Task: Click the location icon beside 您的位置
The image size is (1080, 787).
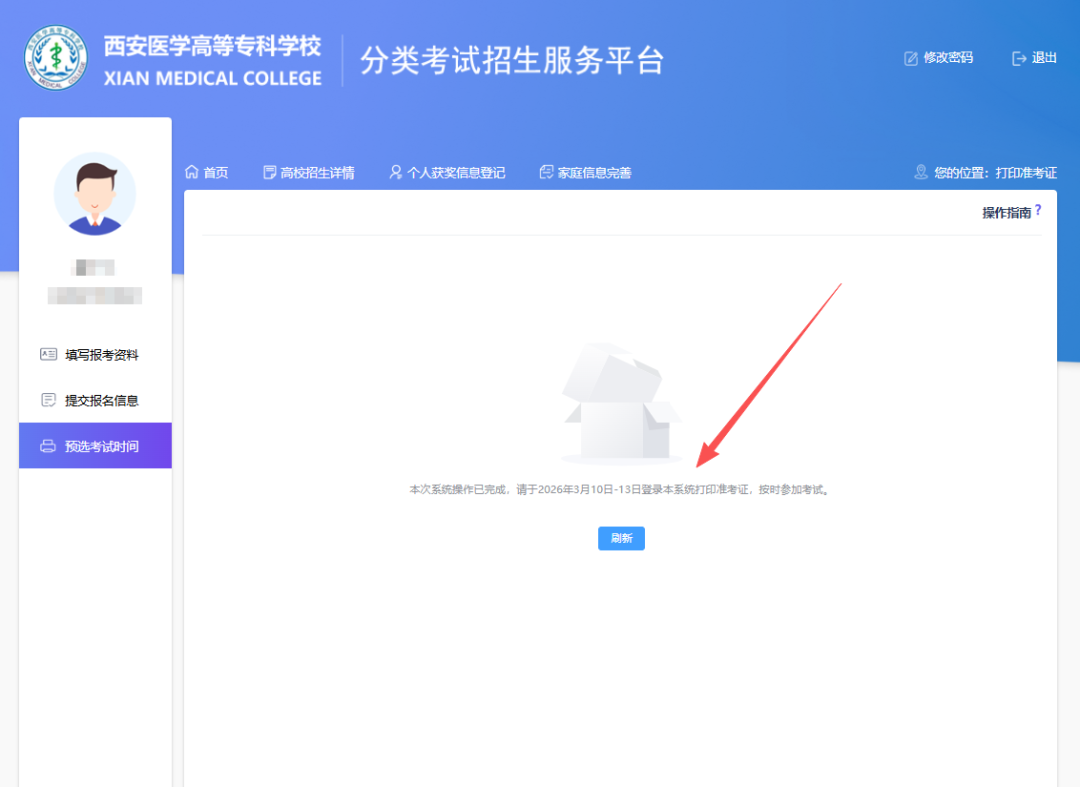Action: [921, 172]
